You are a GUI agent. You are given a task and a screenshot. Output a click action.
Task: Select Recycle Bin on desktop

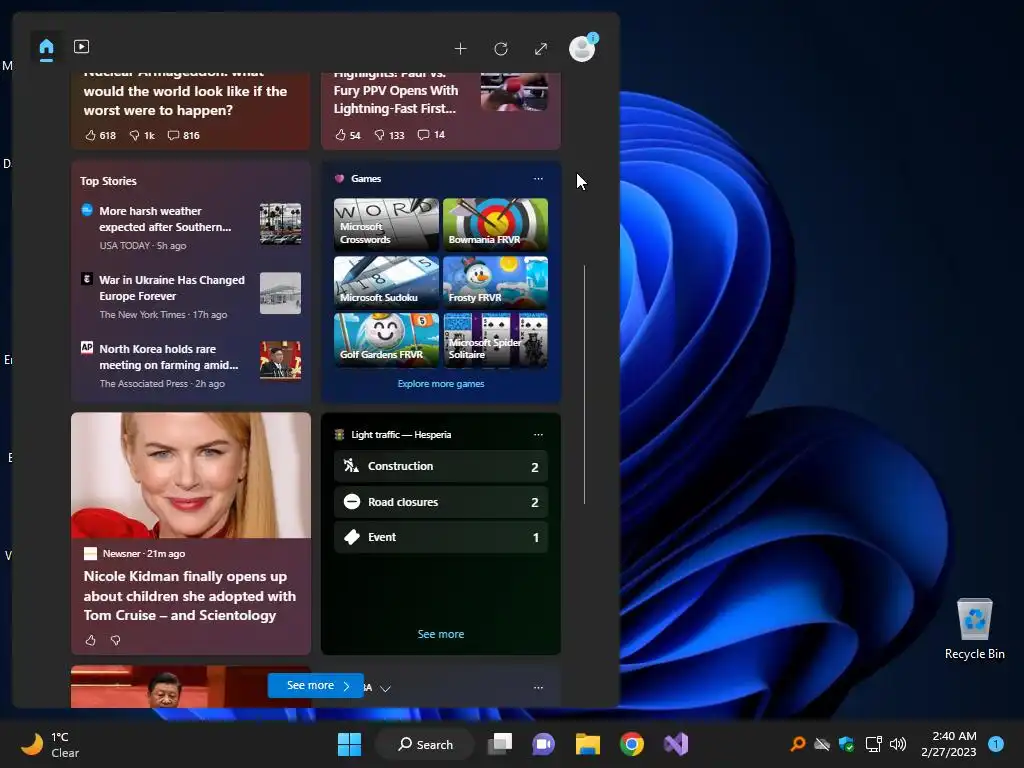coord(974,629)
